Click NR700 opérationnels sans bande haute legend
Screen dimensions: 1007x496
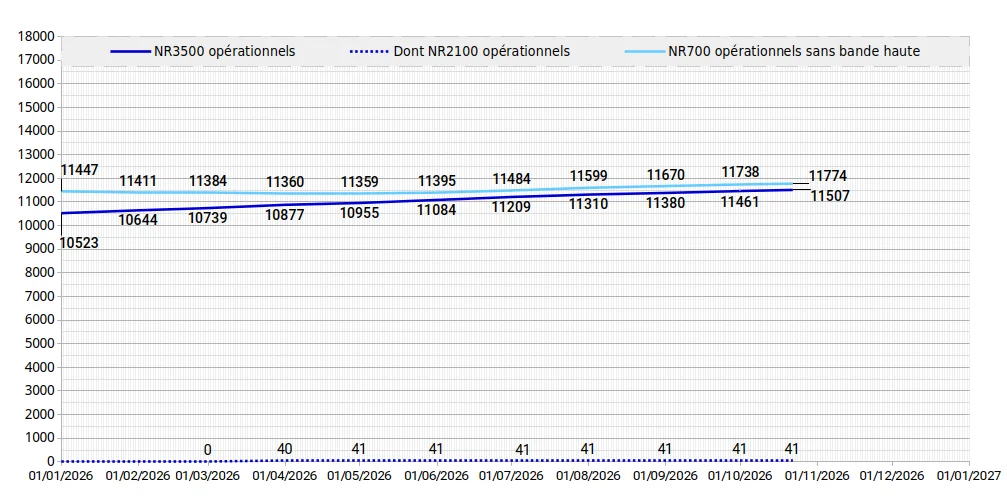tap(773, 51)
